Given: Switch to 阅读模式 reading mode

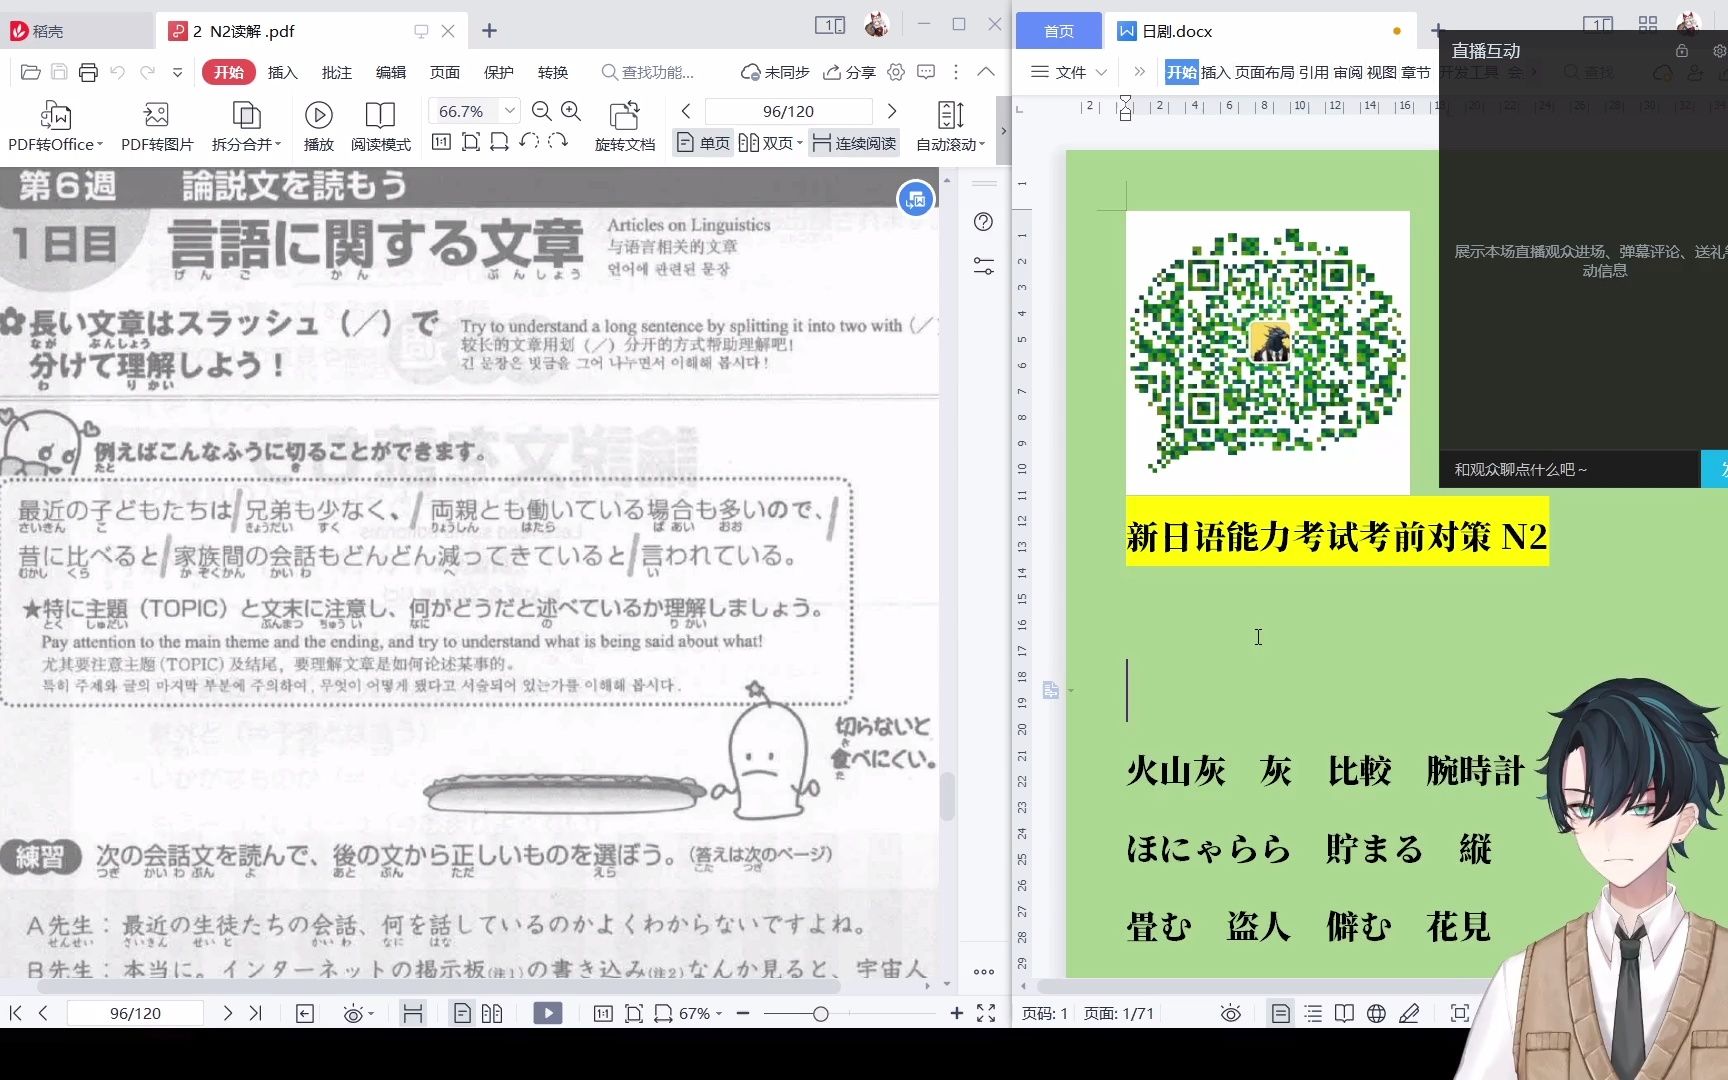Looking at the screenshot, I should coord(381,126).
